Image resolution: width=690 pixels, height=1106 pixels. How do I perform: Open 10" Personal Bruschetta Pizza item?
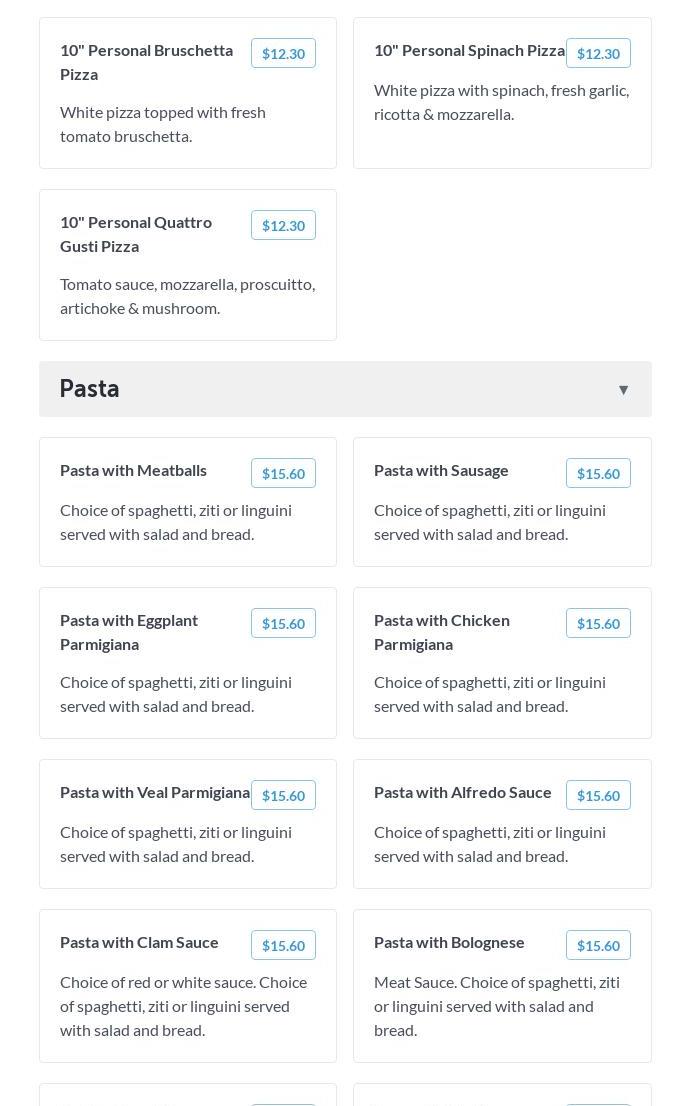(x=146, y=62)
